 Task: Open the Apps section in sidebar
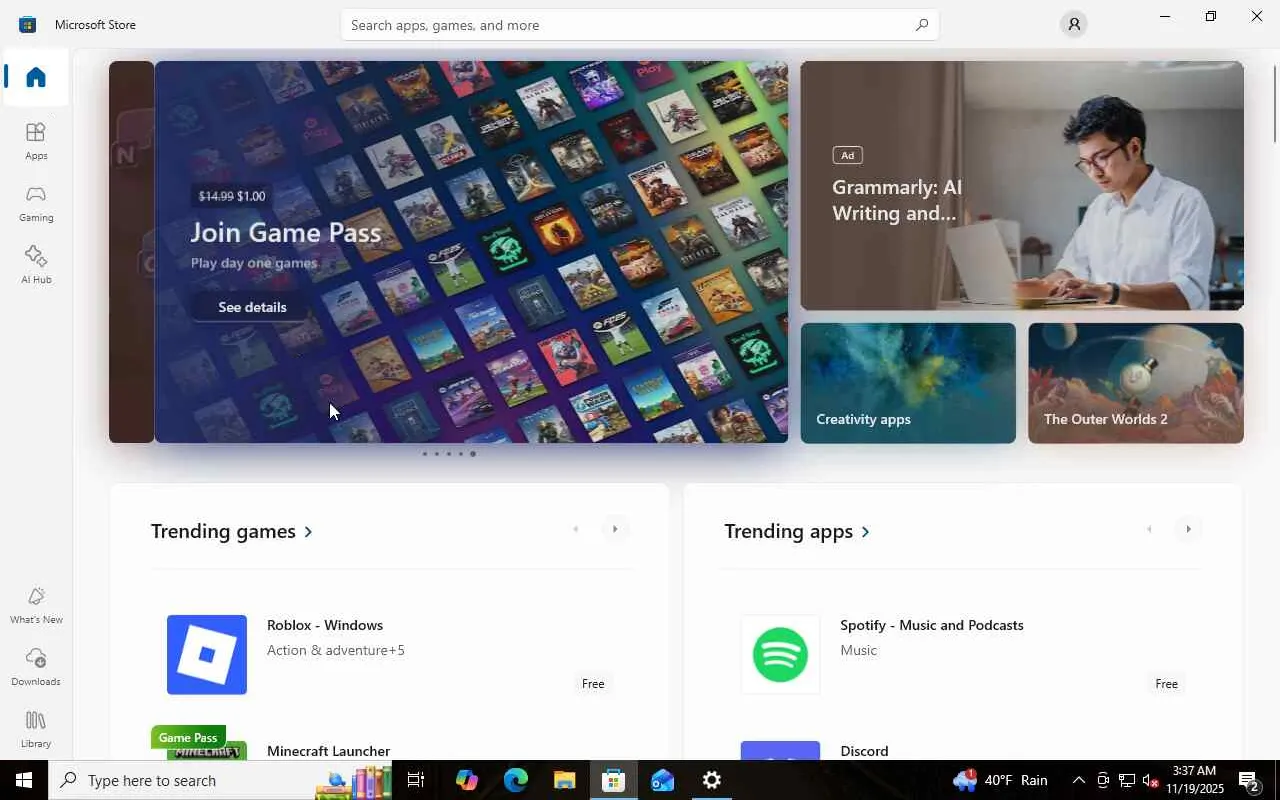pos(36,141)
